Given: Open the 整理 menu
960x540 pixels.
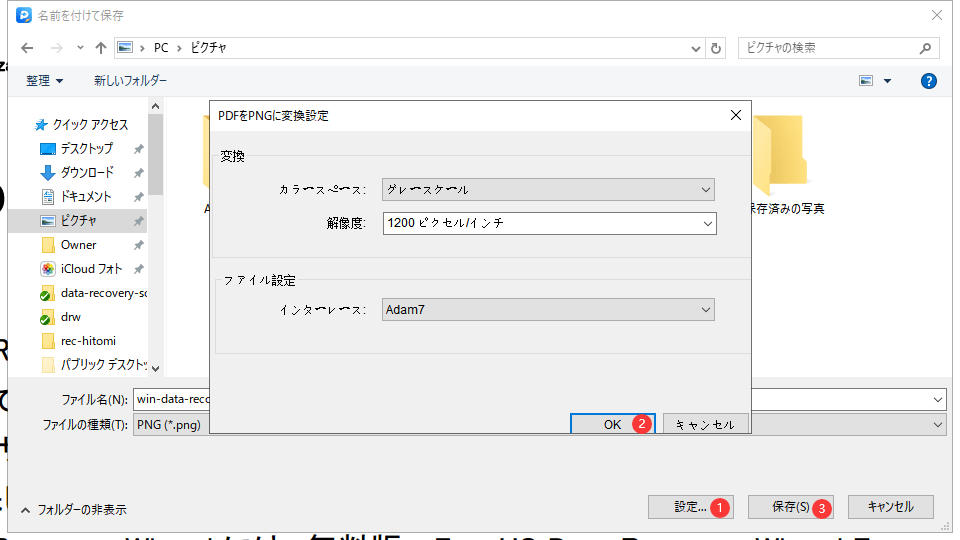Looking at the screenshot, I should click(x=44, y=80).
